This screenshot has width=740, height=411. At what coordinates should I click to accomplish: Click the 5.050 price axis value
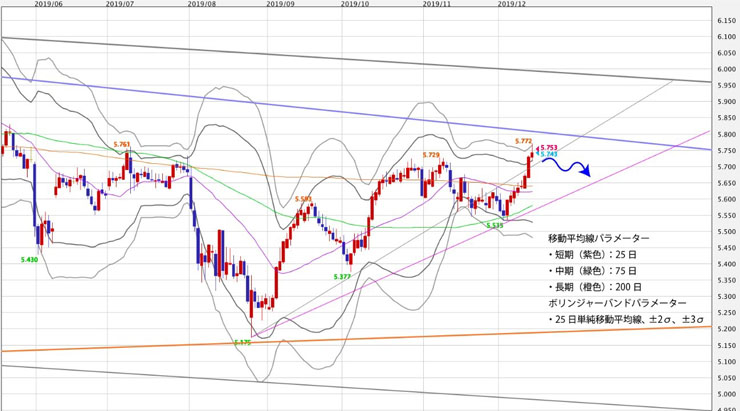tap(727, 378)
